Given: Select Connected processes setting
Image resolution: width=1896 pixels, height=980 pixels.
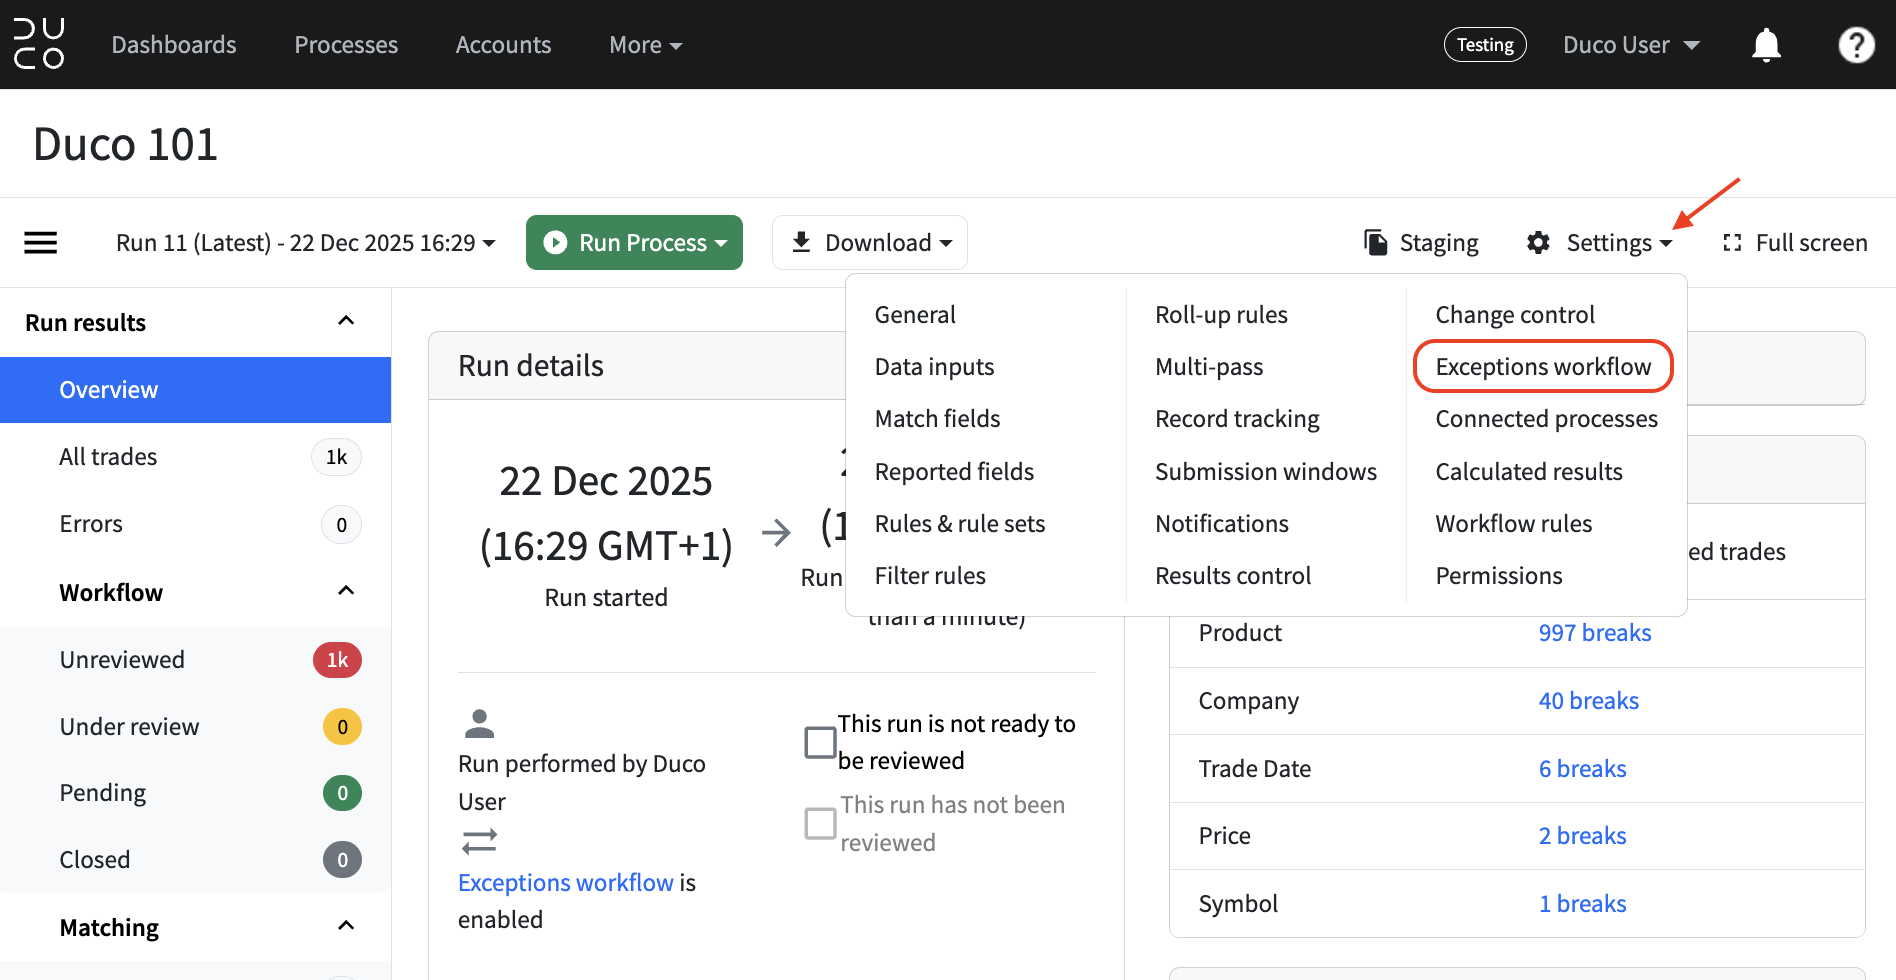Looking at the screenshot, I should tap(1546, 419).
